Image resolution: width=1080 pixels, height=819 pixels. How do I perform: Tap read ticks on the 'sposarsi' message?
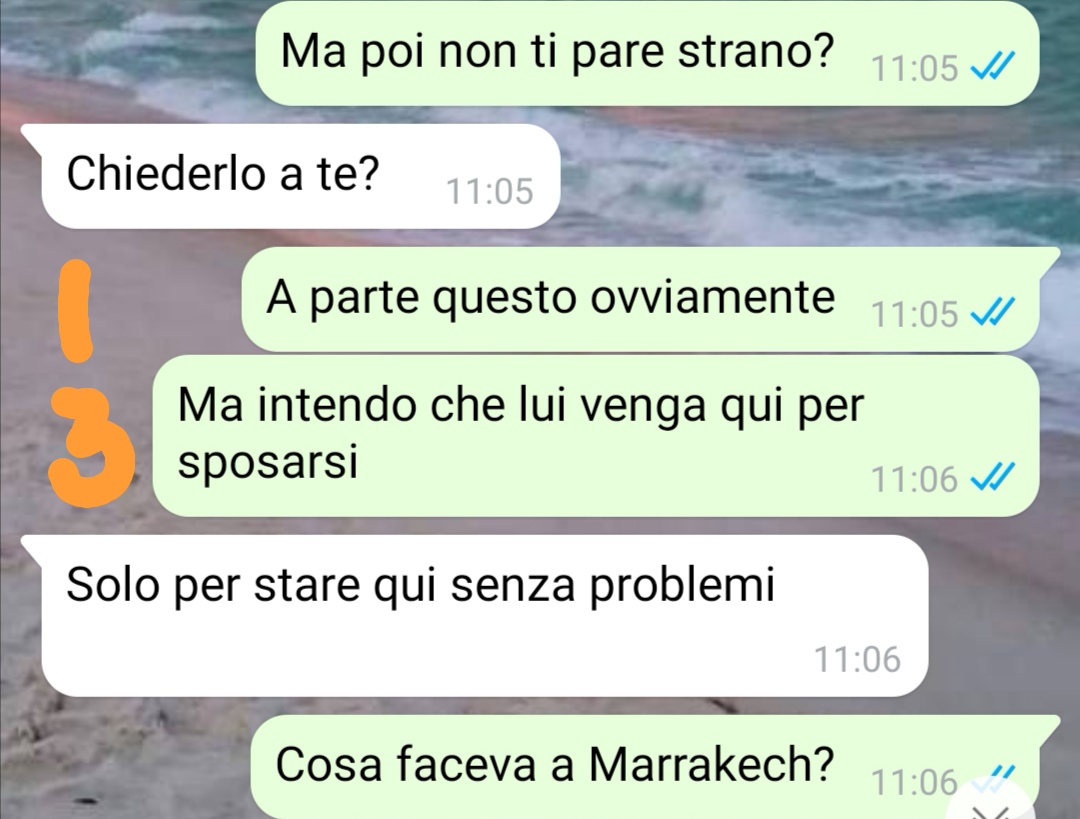[x=992, y=477]
